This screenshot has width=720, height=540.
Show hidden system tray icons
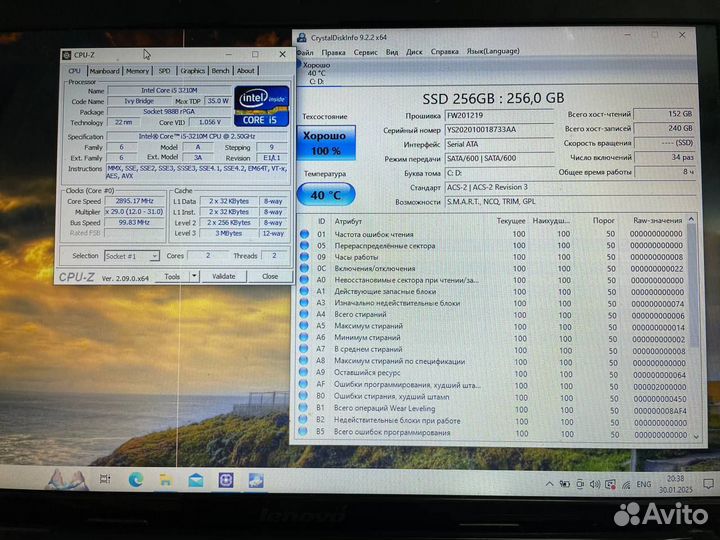[x=549, y=484]
